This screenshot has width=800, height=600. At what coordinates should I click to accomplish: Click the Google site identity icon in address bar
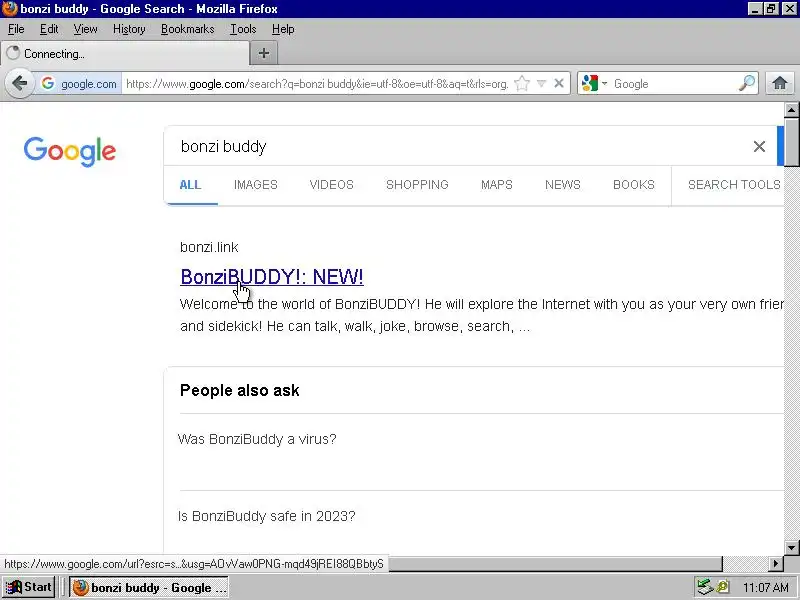tap(48, 83)
